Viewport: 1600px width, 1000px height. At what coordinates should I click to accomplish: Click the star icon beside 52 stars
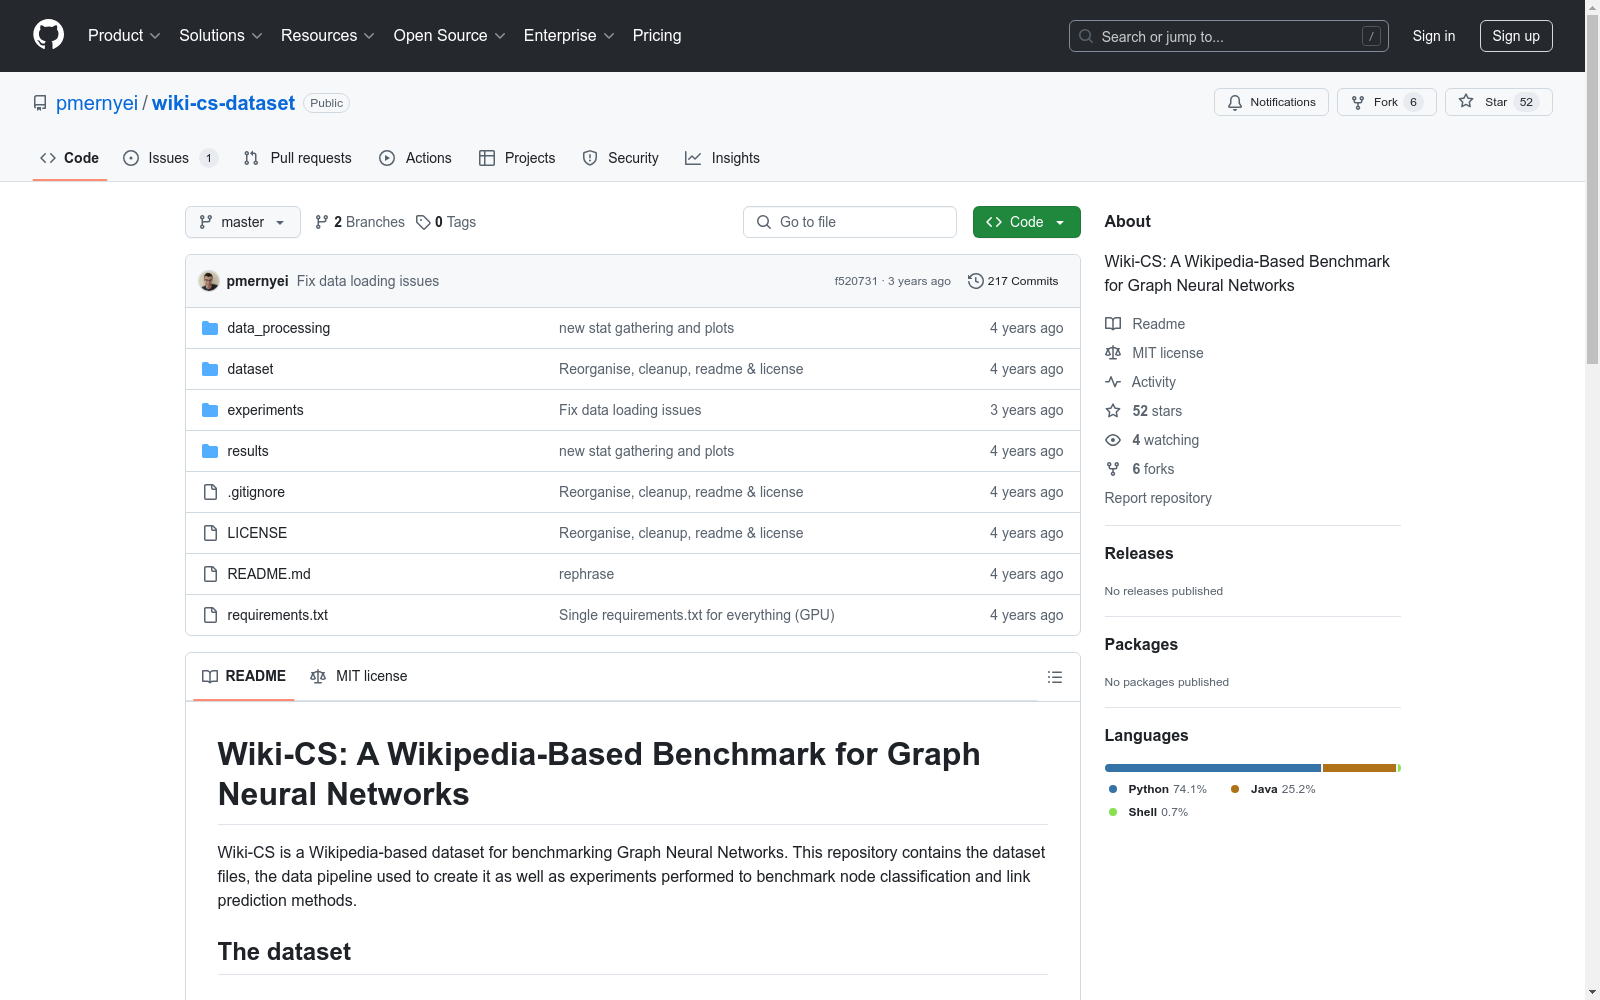(x=1113, y=411)
